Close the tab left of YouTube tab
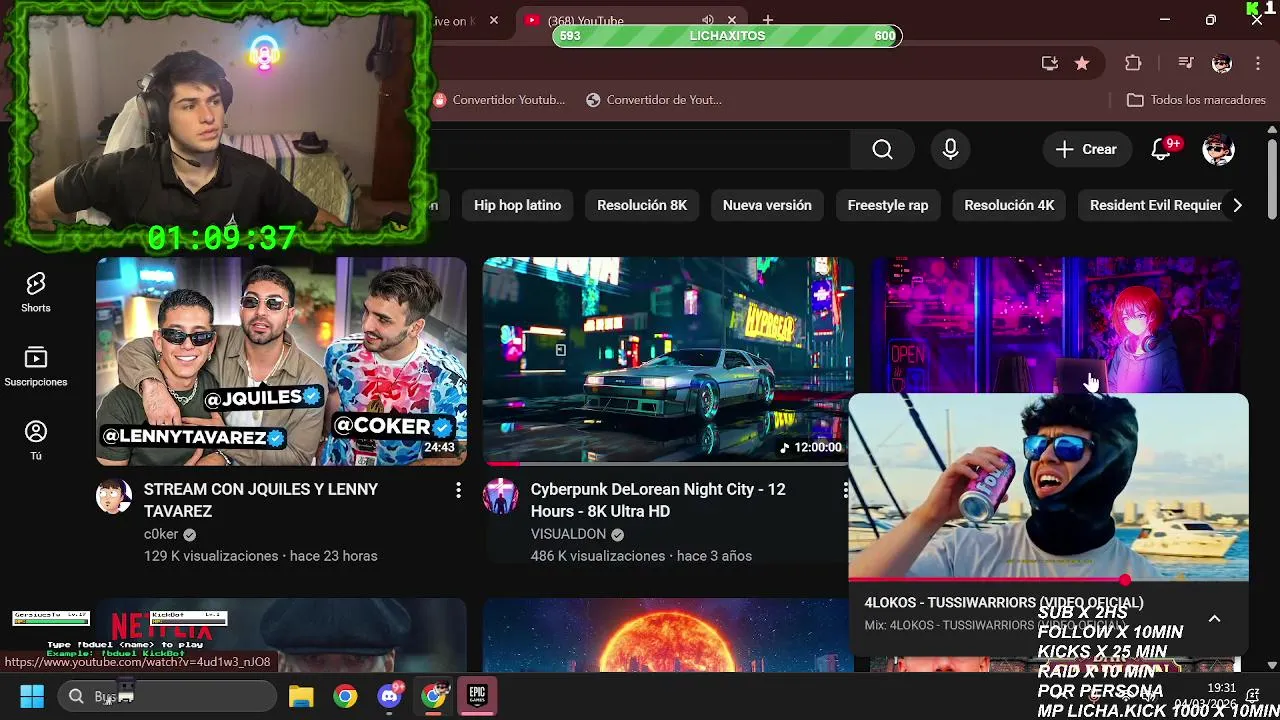Viewport: 1280px width, 720px height. pos(493,20)
